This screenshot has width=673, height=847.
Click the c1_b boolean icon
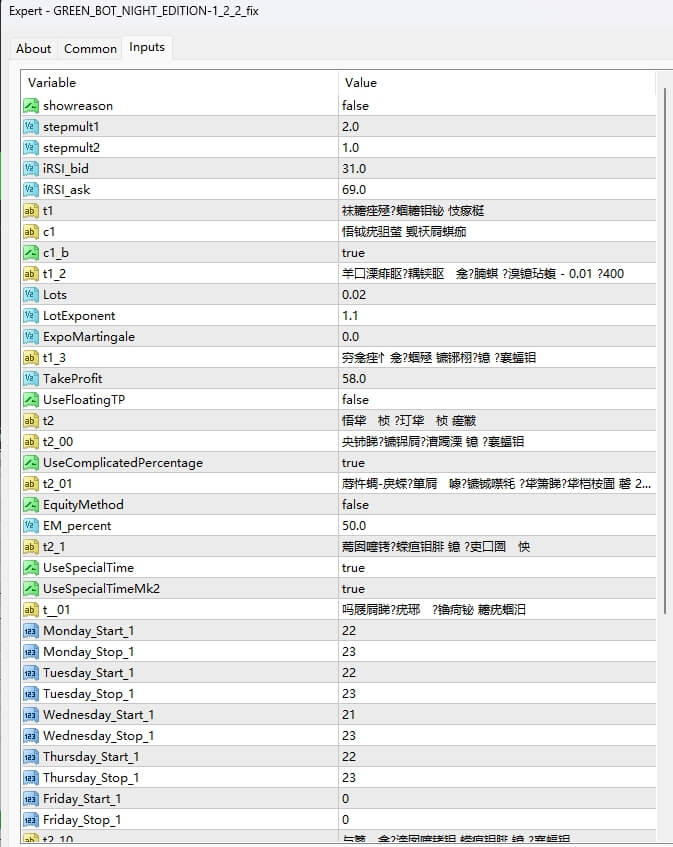pyautogui.click(x=31, y=253)
